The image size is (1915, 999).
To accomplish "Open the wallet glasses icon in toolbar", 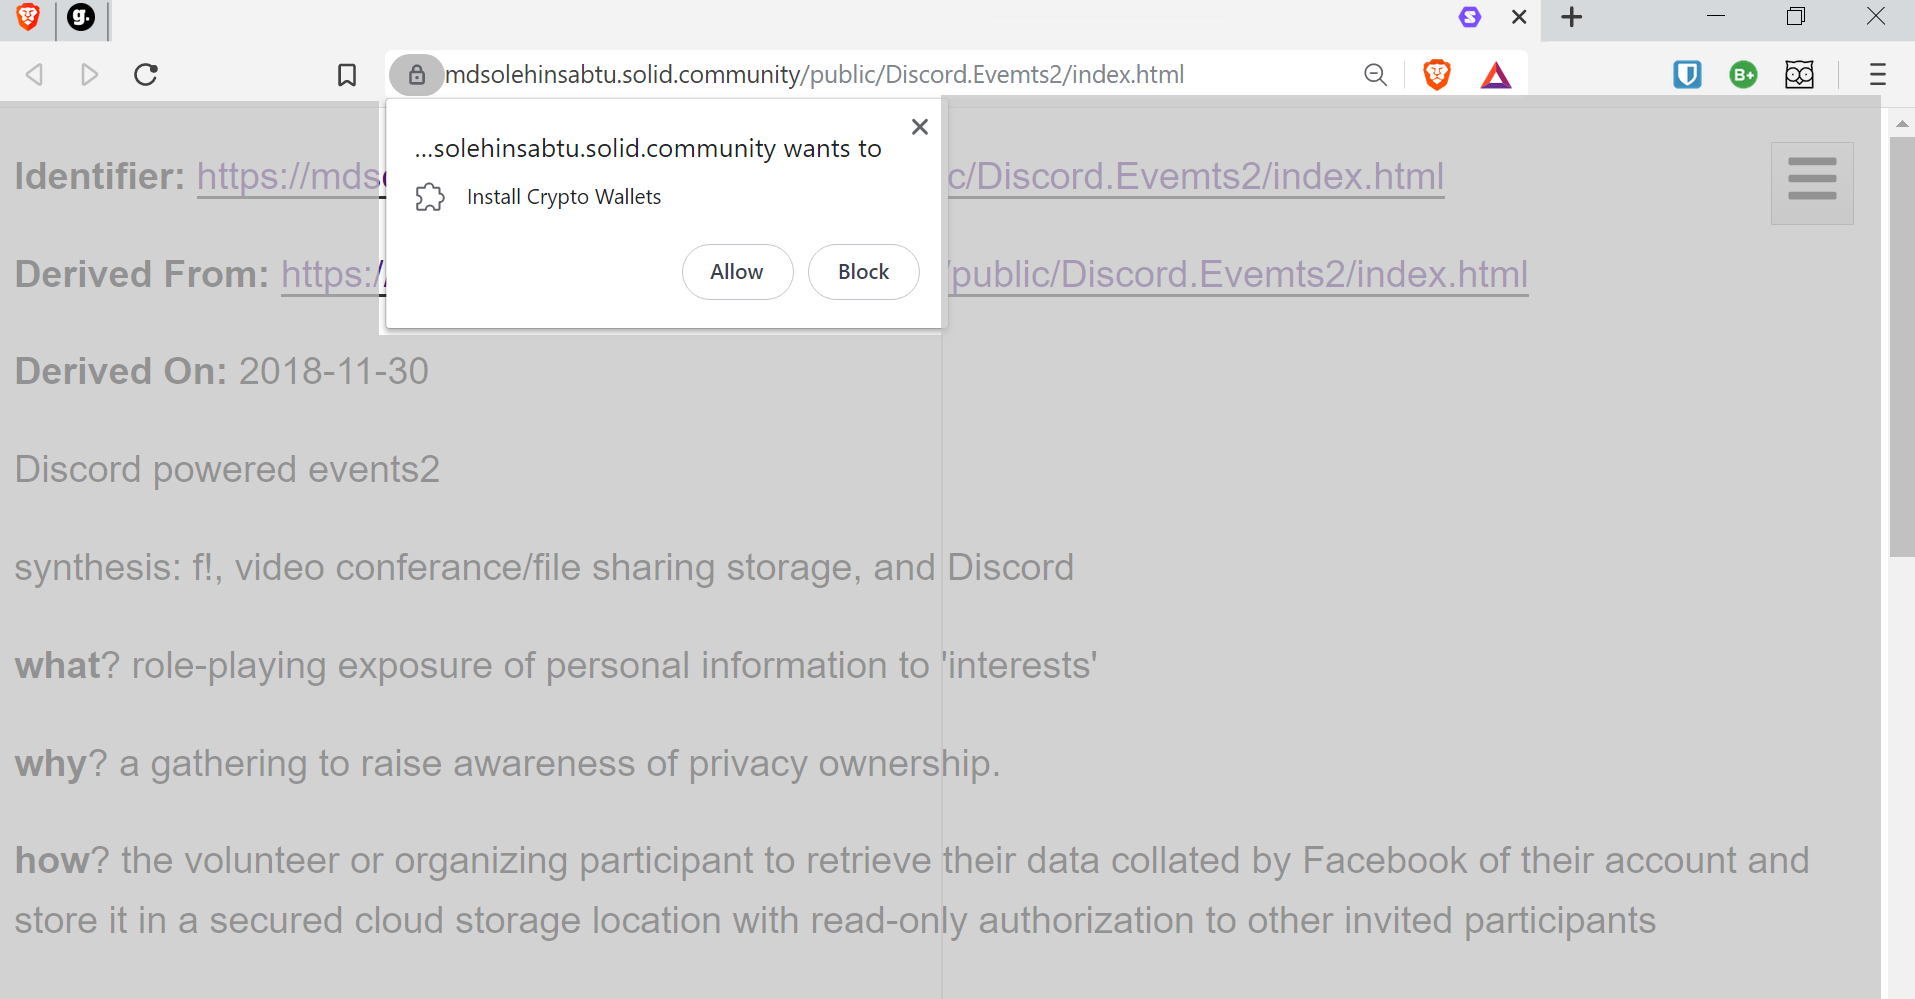I will (1799, 75).
